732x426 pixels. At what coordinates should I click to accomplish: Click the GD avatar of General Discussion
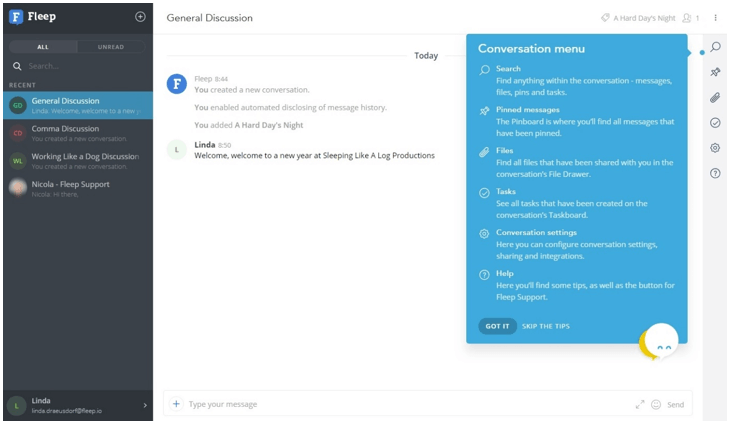coord(18,105)
